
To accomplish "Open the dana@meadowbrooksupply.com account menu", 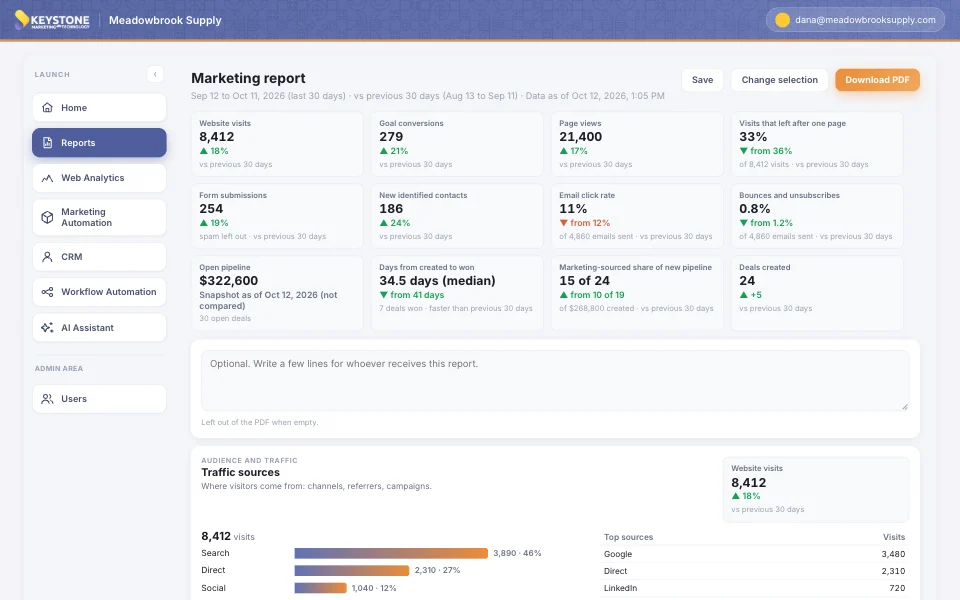I will point(855,20).
